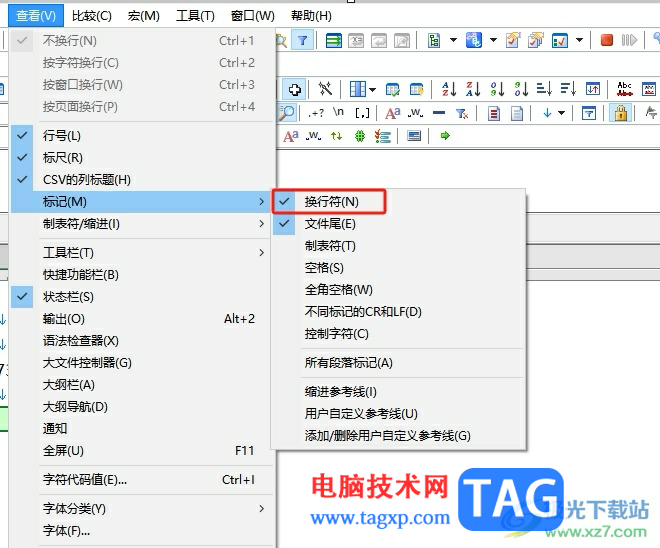Select 输出(O) menu item
660x548 pixels.
(142, 319)
